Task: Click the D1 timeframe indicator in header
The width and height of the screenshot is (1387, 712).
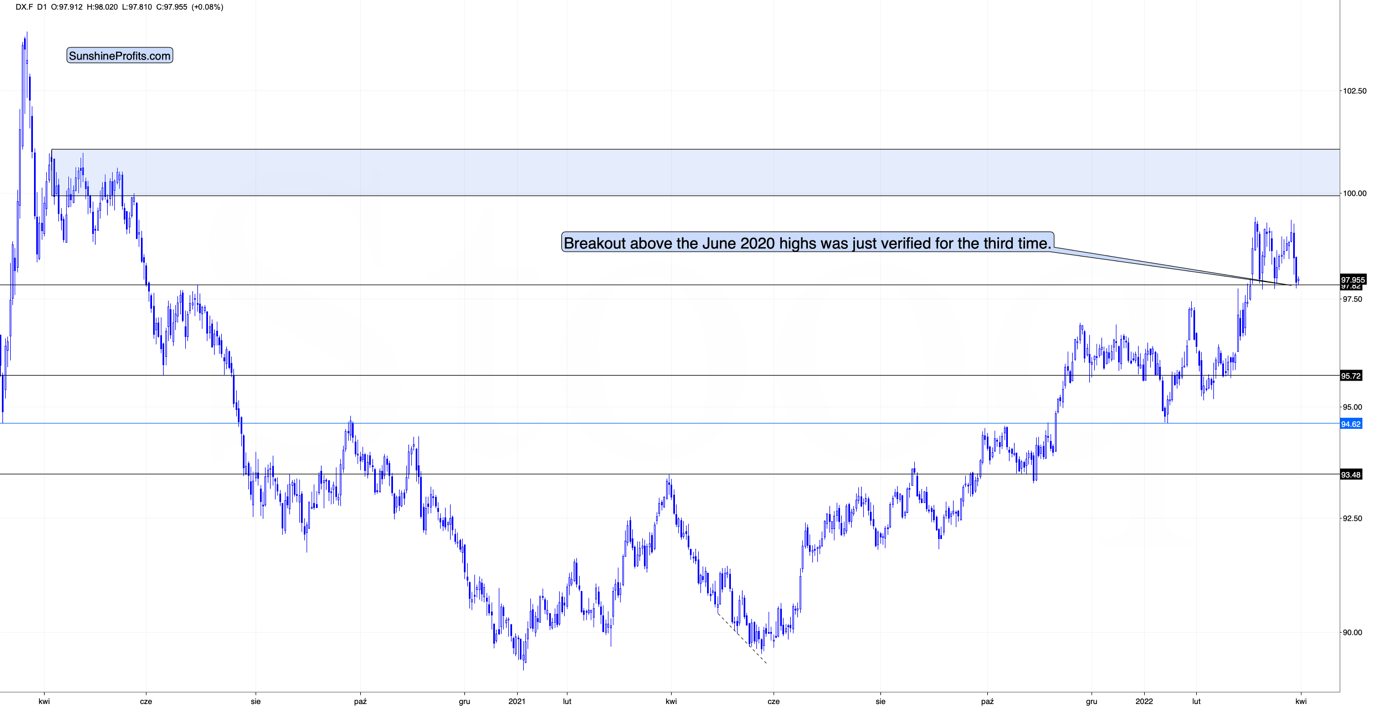Action: click(x=44, y=7)
